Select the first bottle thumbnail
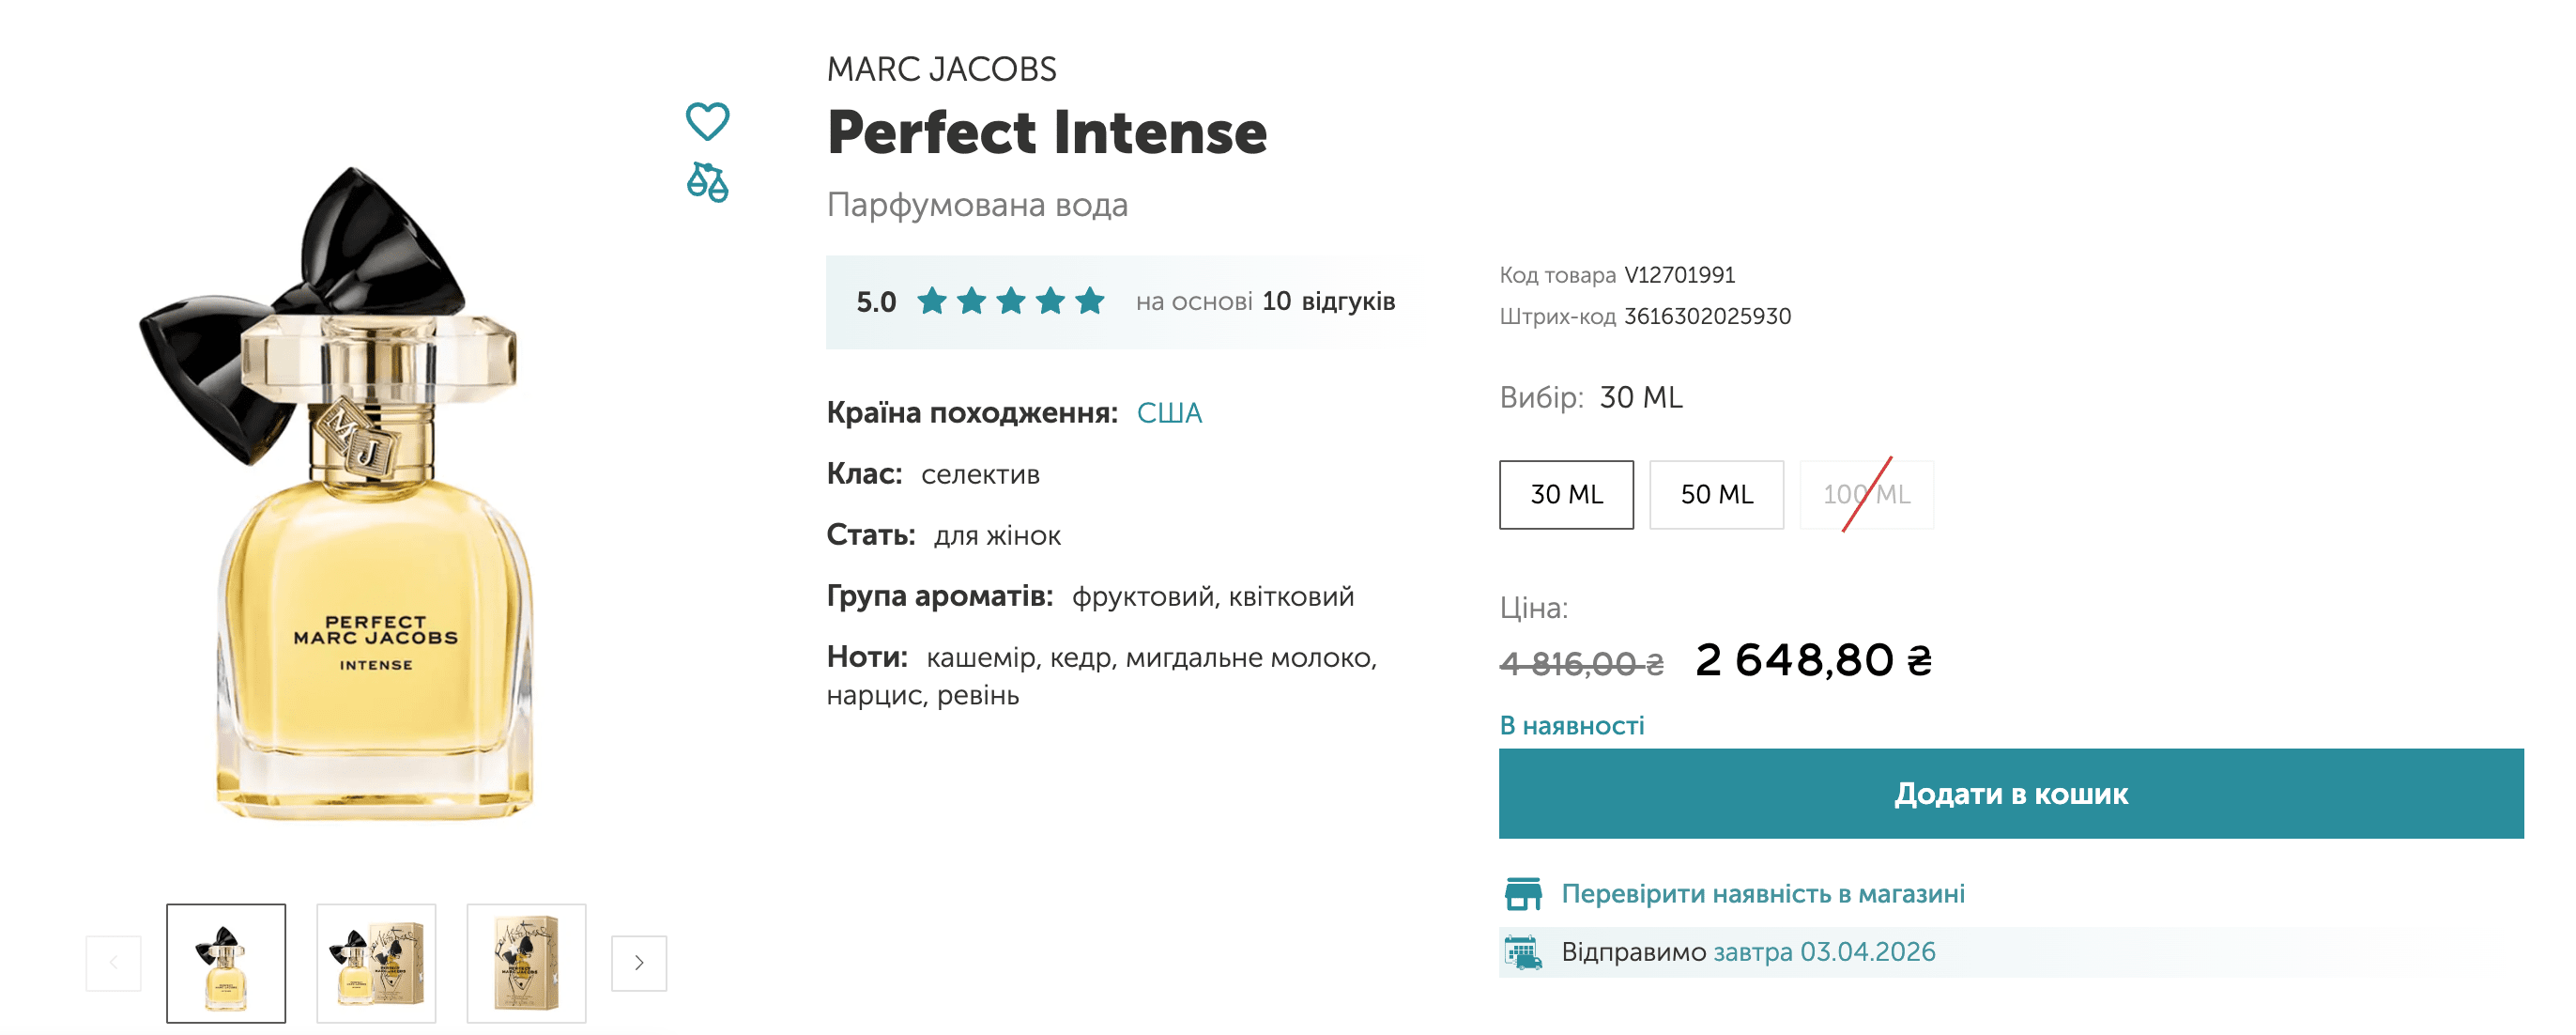This screenshot has height=1035, width=2576. tap(226, 962)
